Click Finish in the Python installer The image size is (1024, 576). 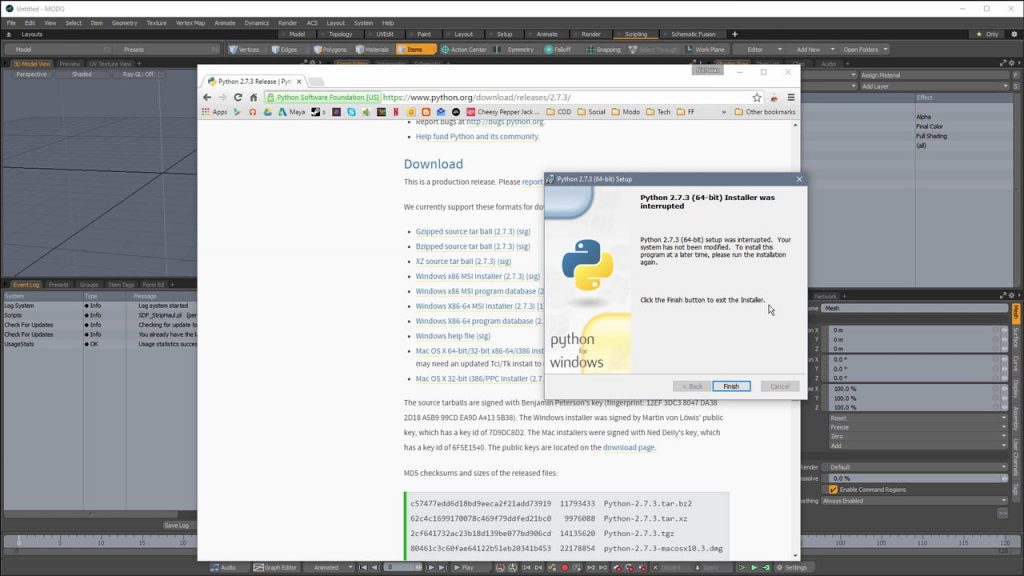click(x=731, y=386)
